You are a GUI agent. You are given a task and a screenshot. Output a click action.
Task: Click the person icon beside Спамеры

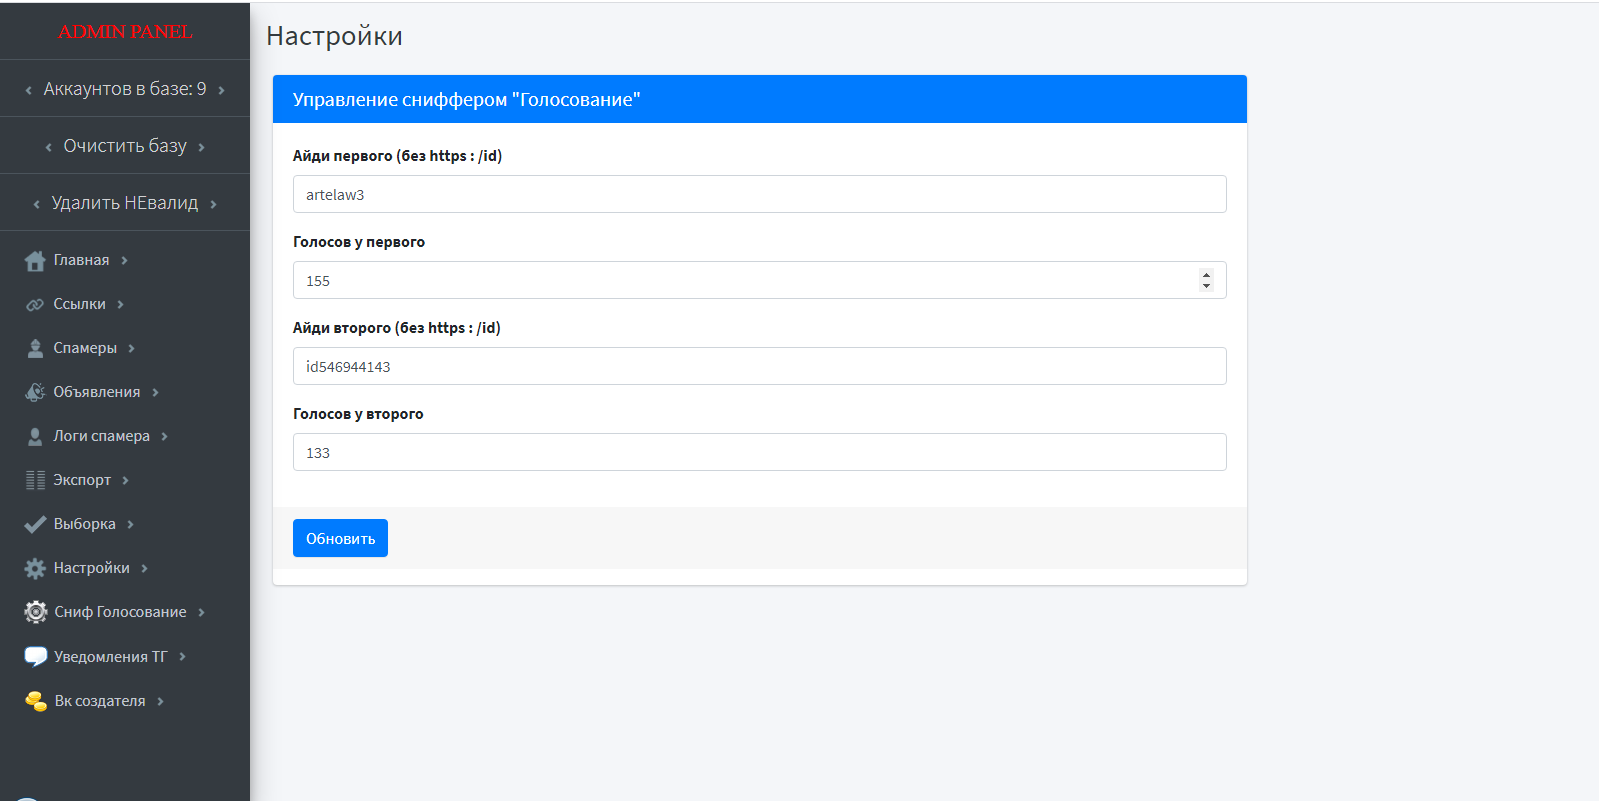(35, 349)
